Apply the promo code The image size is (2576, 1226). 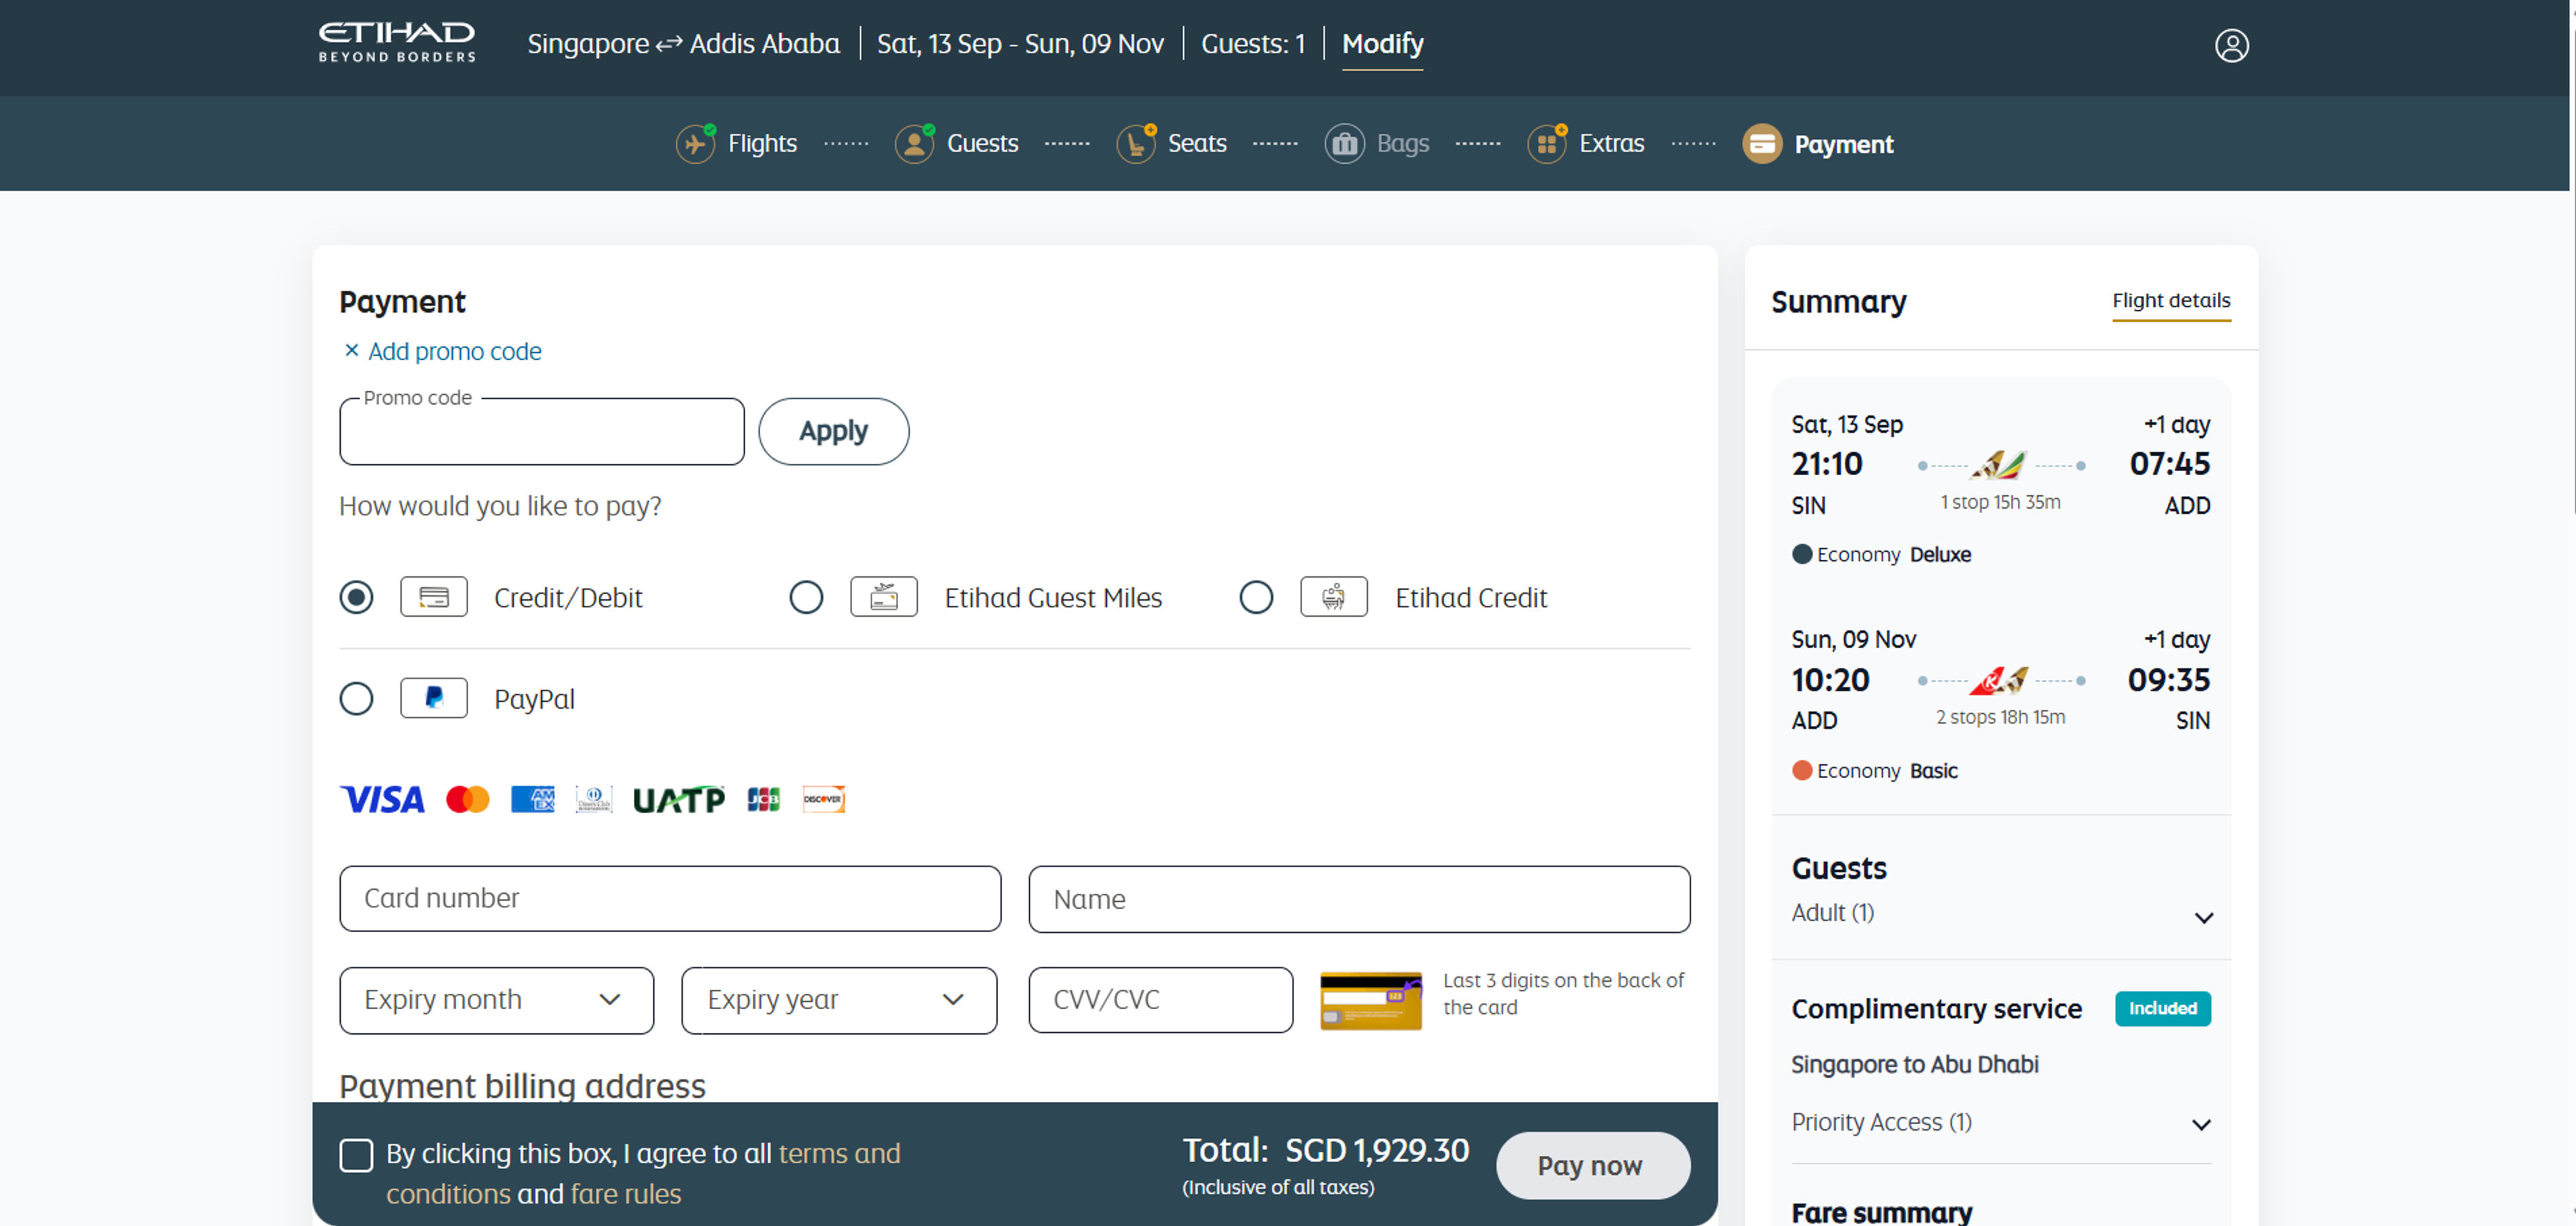click(833, 431)
